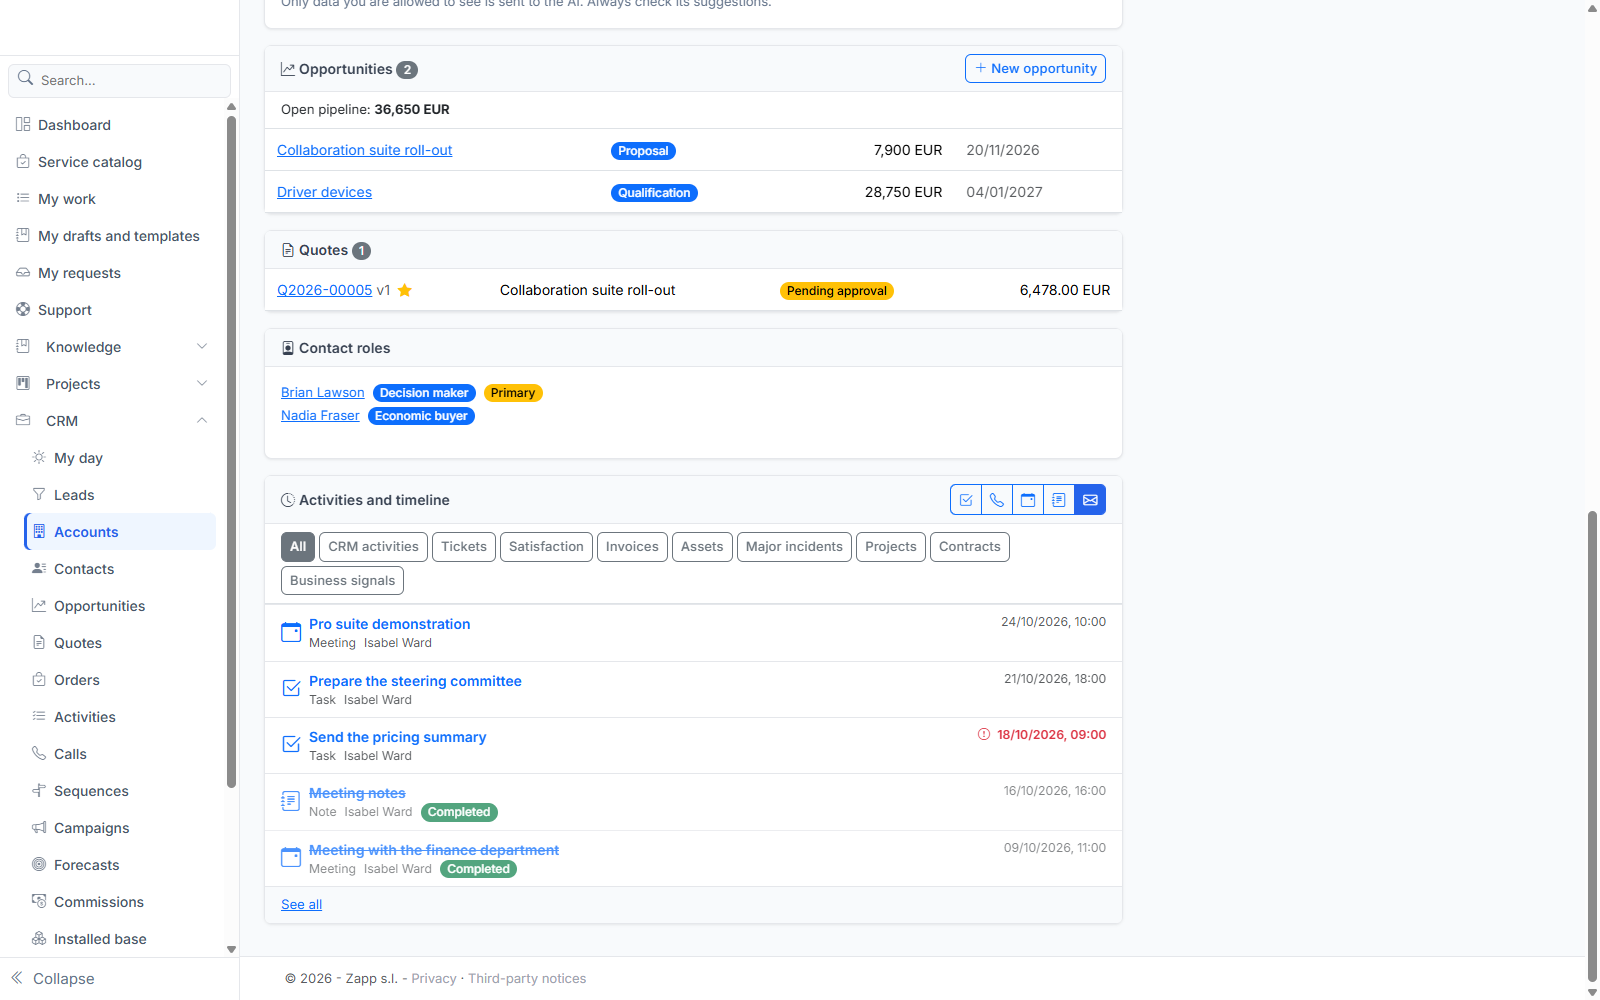
Task: Filter timeline by Invoices
Action: point(632,547)
